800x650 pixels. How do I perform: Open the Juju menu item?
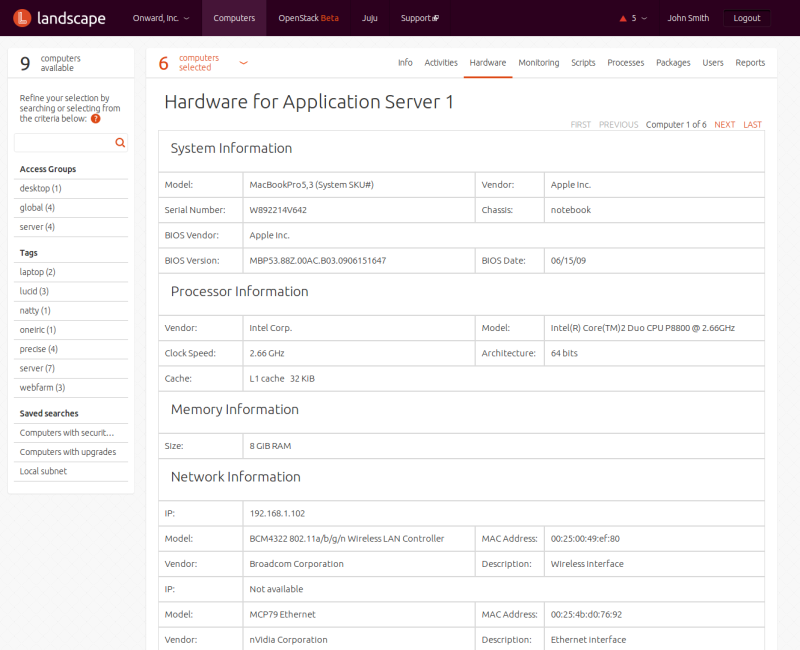[369, 18]
